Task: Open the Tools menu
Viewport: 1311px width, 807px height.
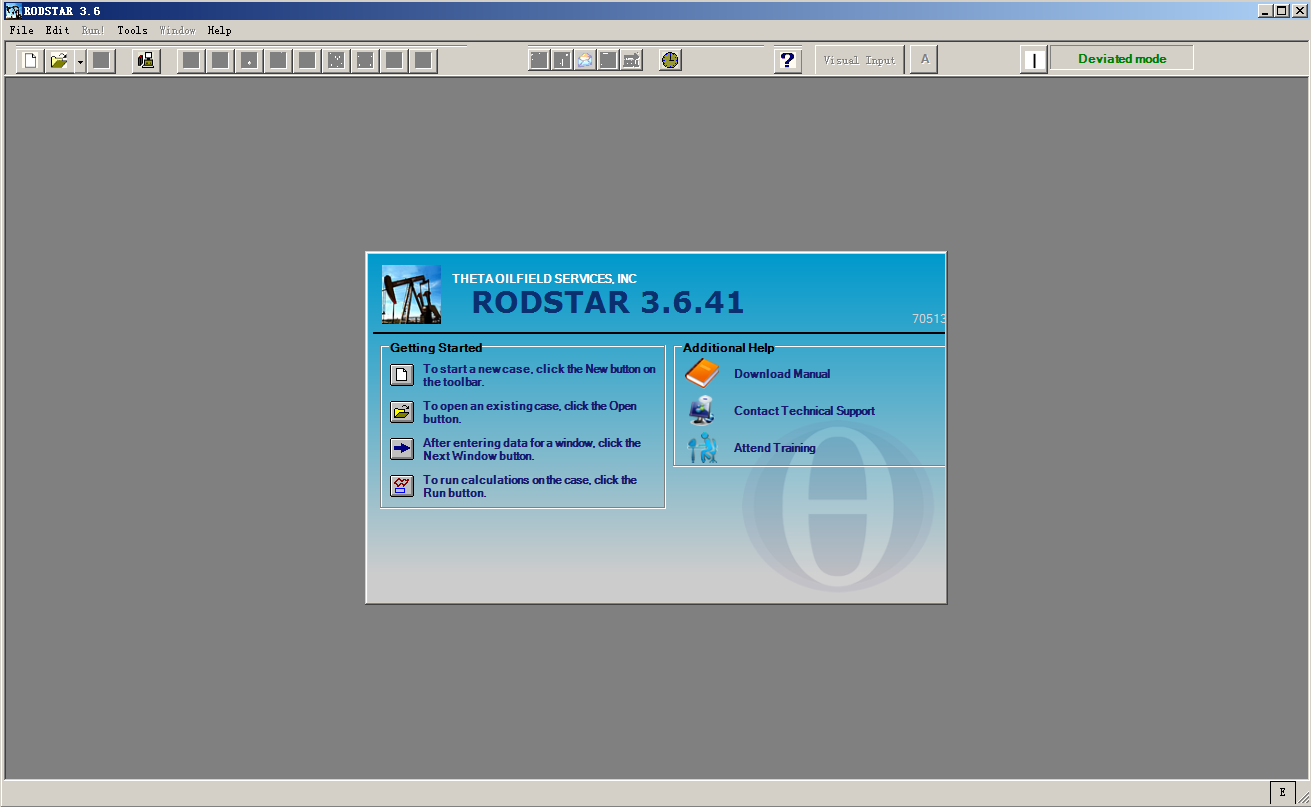Action: pyautogui.click(x=132, y=31)
